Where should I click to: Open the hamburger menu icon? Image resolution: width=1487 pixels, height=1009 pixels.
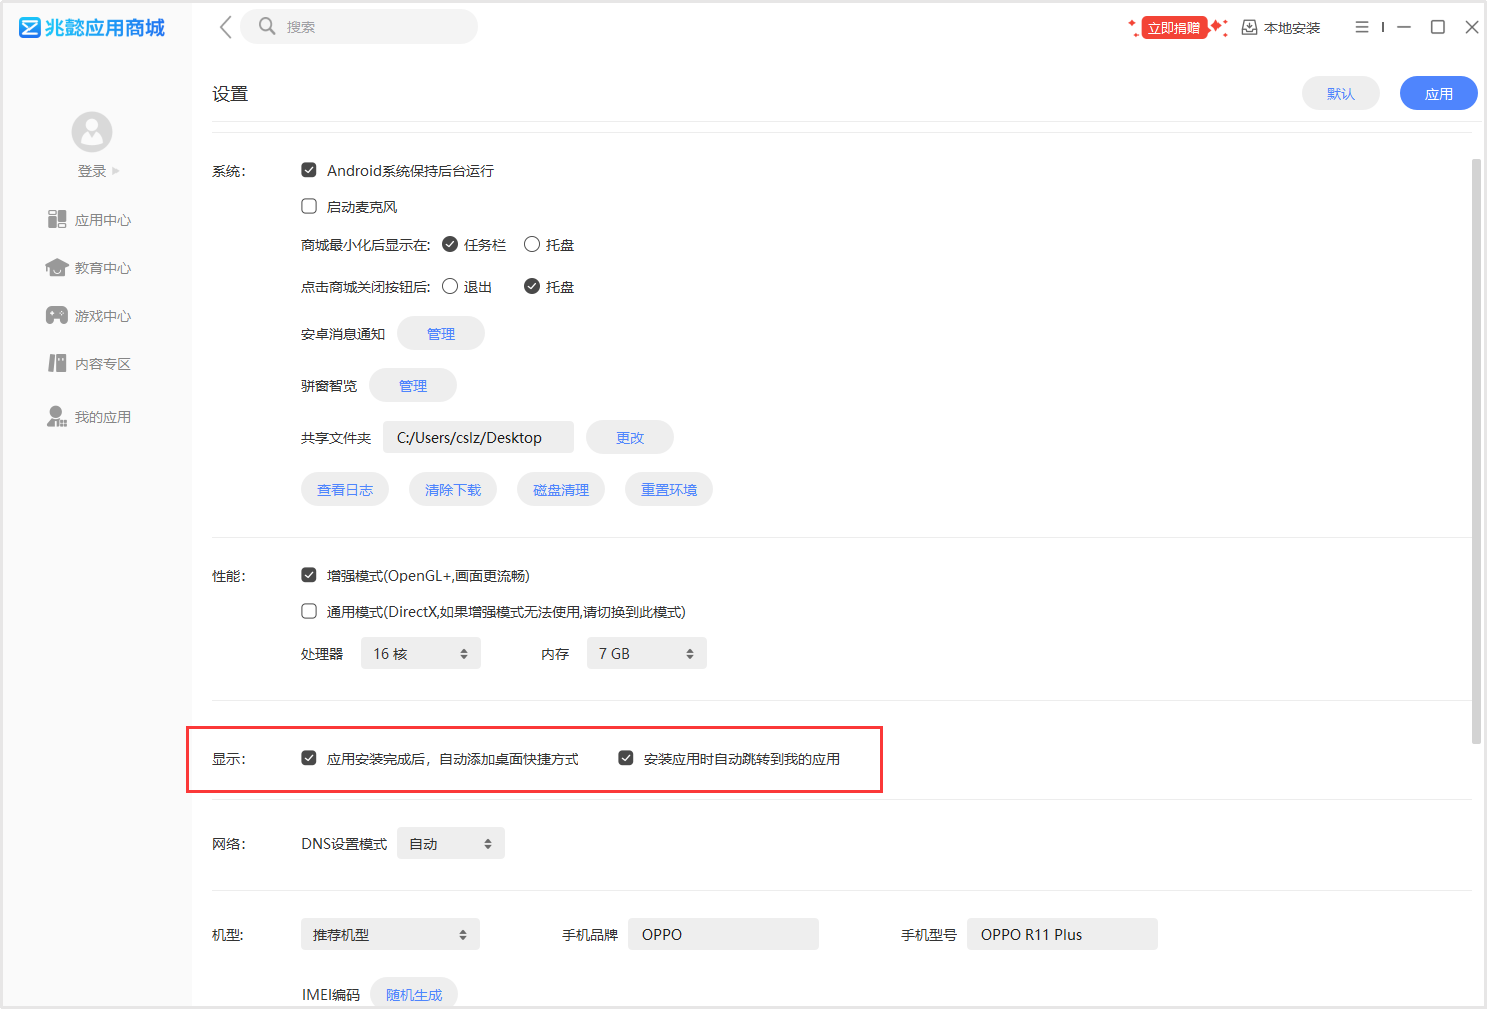pyautogui.click(x=1361, y=27)
